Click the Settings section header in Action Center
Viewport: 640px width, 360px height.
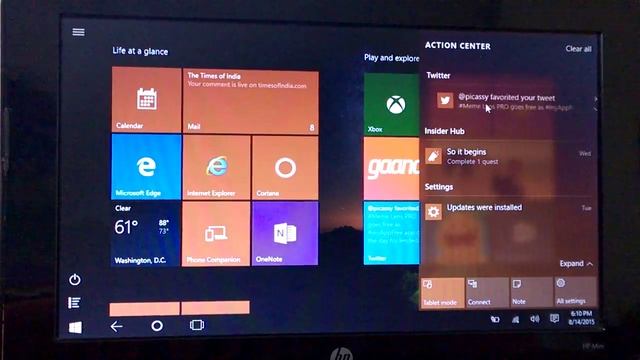tap(439, 187)
